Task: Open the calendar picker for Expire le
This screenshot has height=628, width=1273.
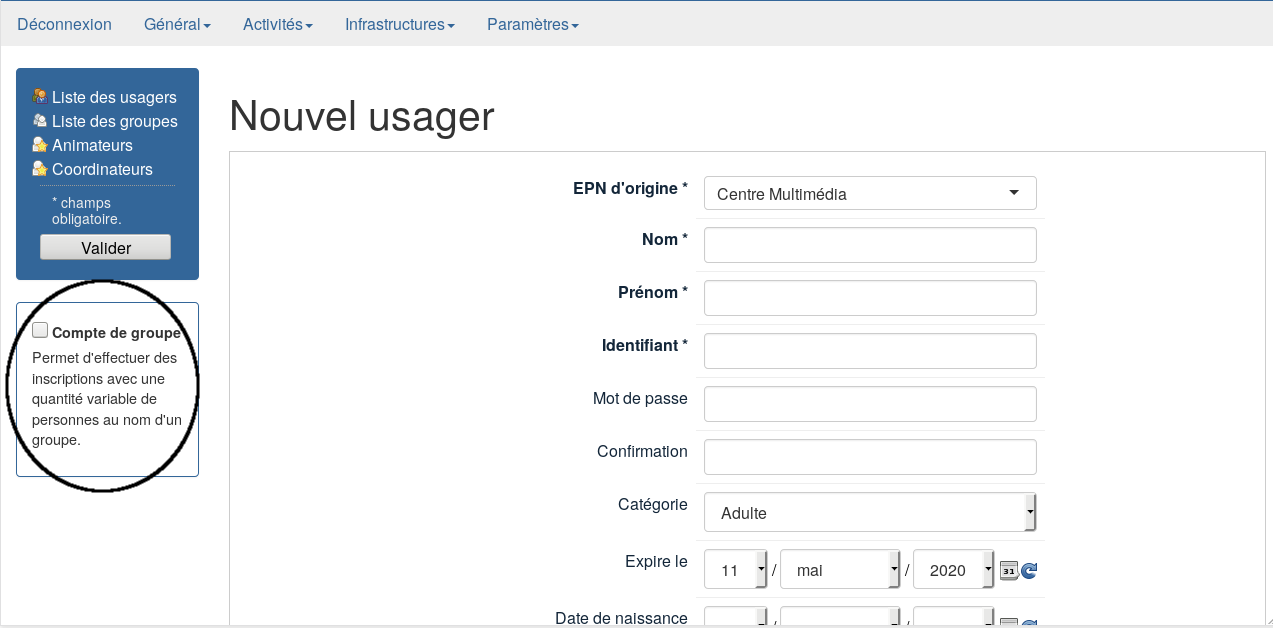Action: click(1009, 571)
